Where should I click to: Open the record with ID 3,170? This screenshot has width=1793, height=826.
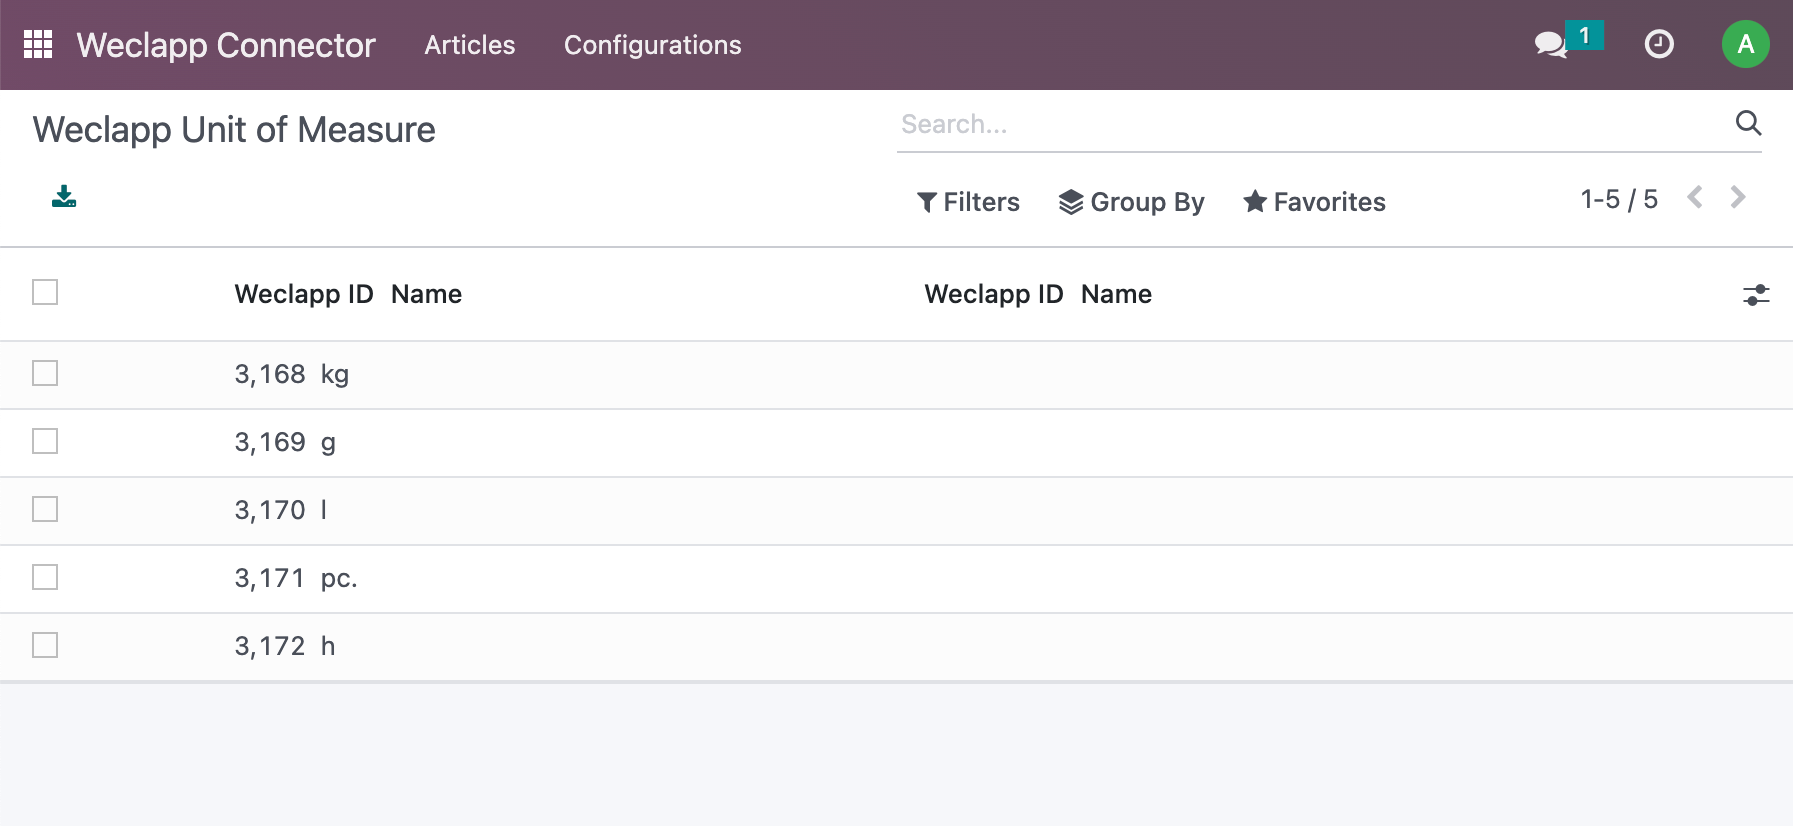[x=270, y=510]
